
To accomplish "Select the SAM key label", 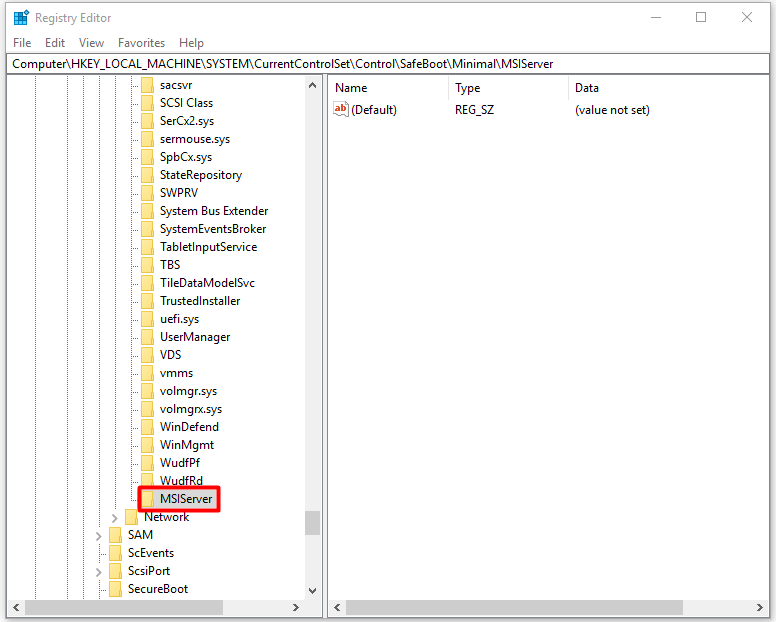I will pyautogui.click(x=140, y=535).
